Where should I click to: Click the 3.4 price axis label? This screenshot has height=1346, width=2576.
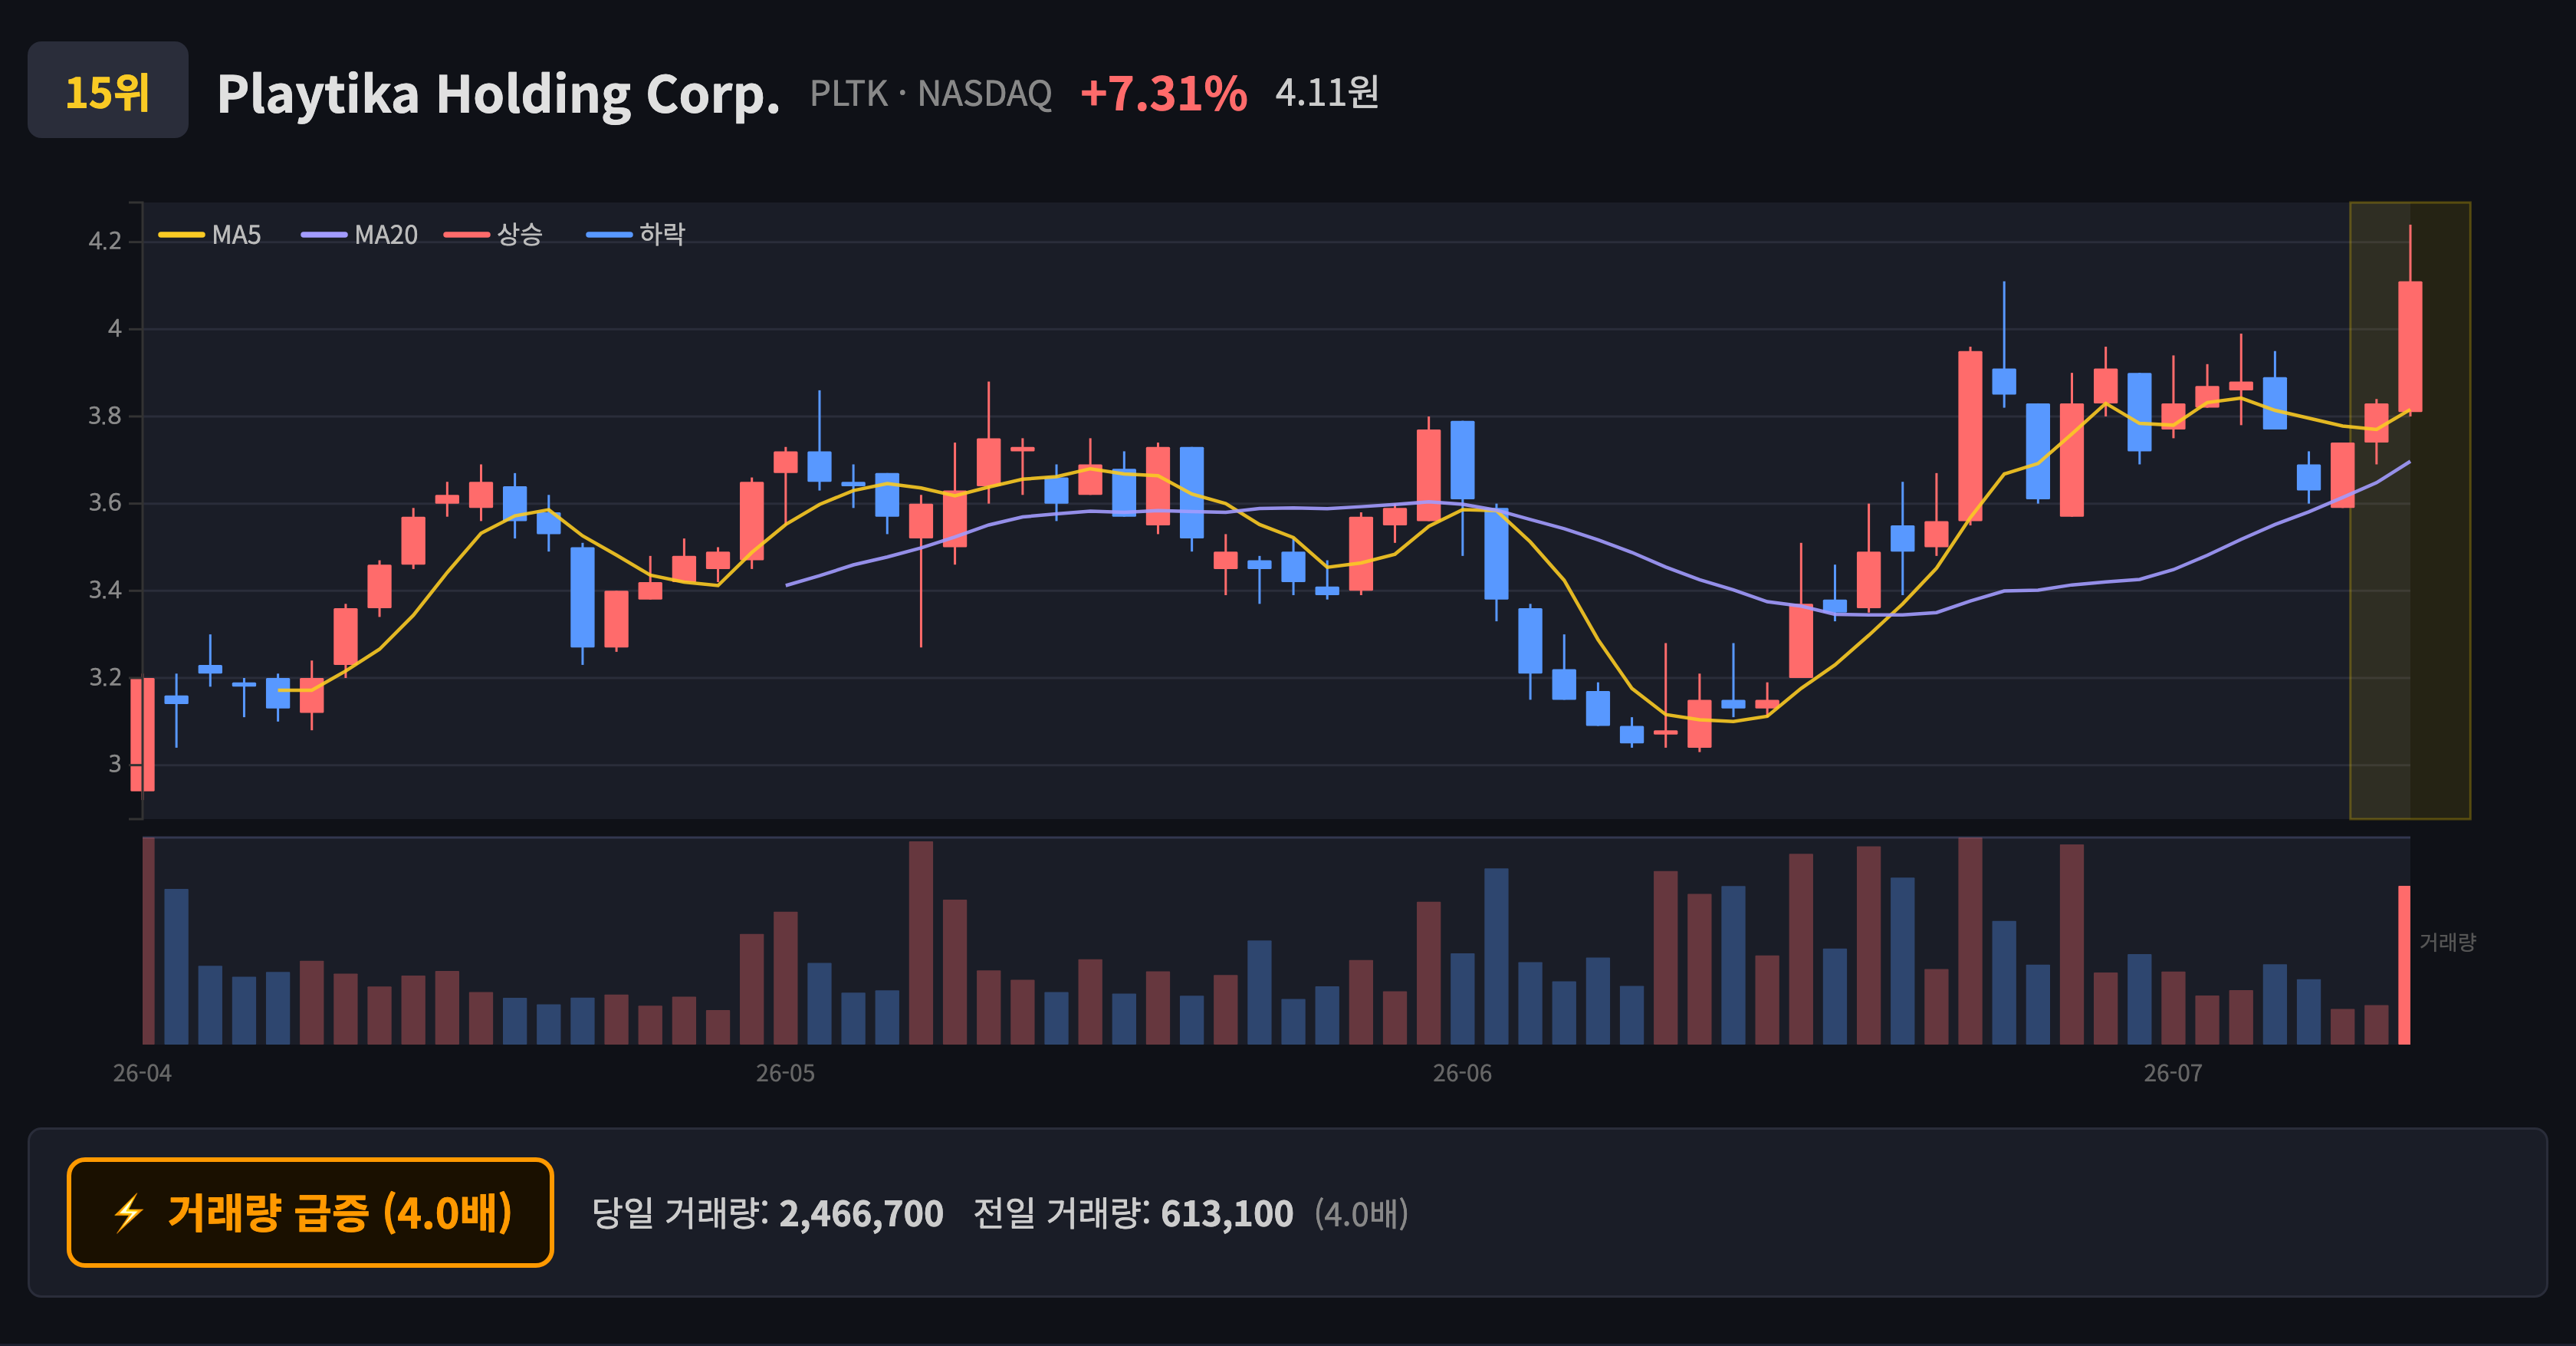(105, 590)
